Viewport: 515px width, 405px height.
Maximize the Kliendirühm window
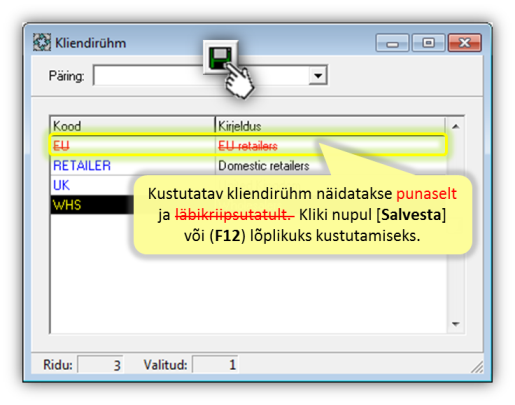428,43
